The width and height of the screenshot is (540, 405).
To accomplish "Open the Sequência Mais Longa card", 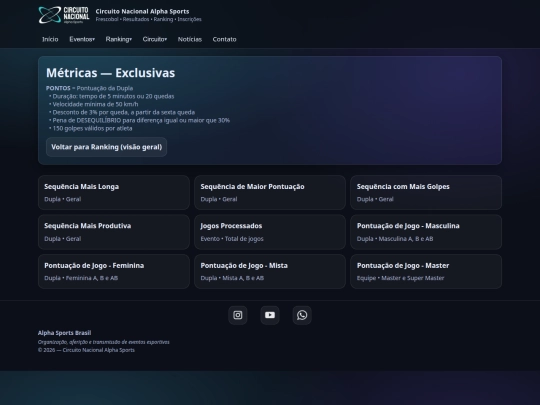I will pyautogui.click(x=114, y=193).
